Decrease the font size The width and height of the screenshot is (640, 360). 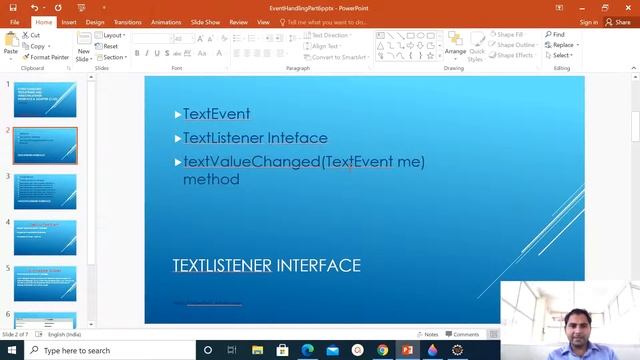coord(210,39)
